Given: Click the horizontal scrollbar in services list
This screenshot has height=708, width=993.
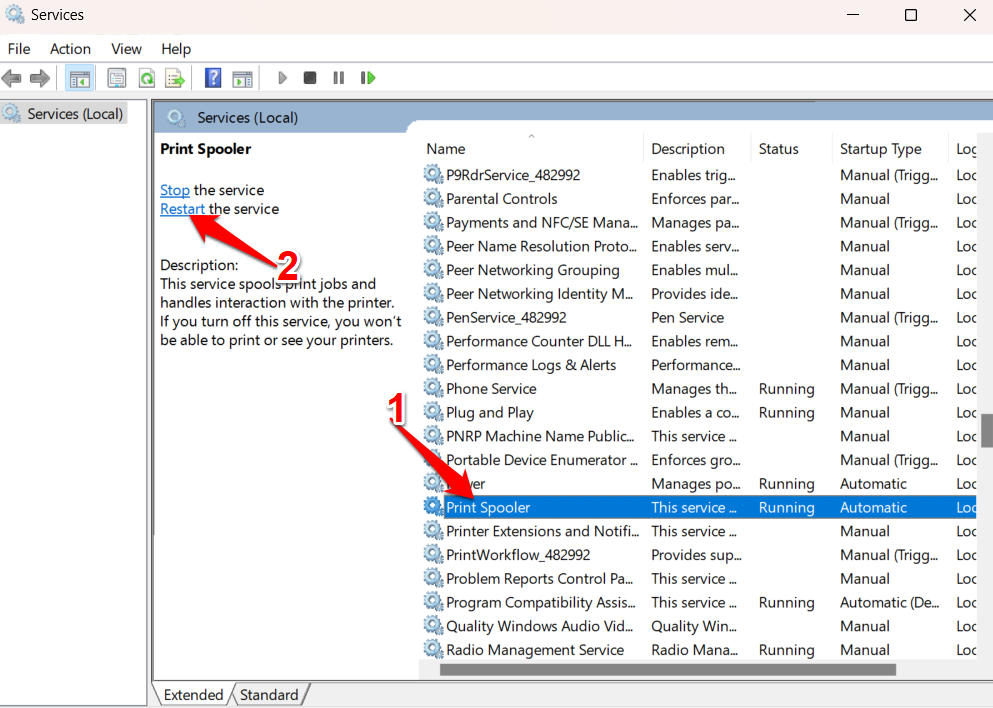Looking at the screenshot, I should pos(667,670).
